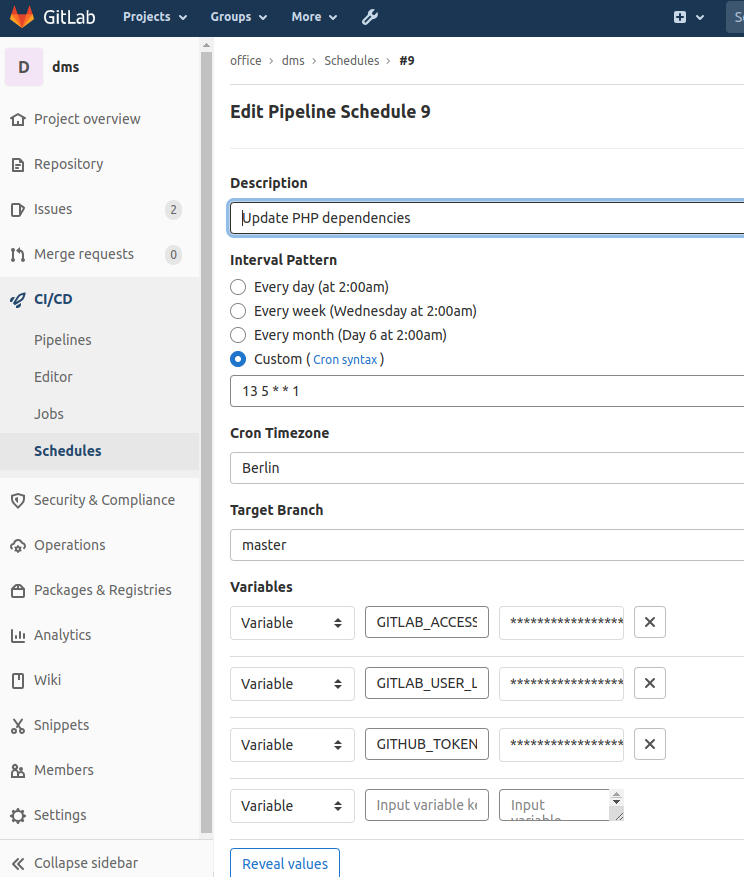Click the plus icon to create new
The image size is (744, 877).
(681, 17)
